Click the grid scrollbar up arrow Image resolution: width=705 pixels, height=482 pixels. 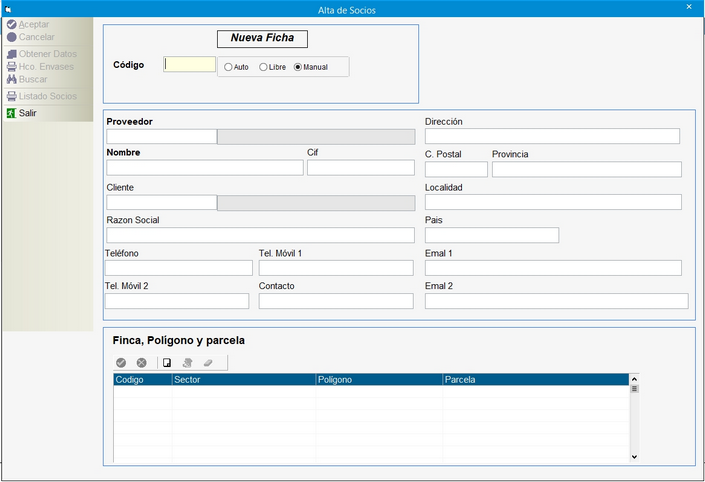click(x=634, y=379)
